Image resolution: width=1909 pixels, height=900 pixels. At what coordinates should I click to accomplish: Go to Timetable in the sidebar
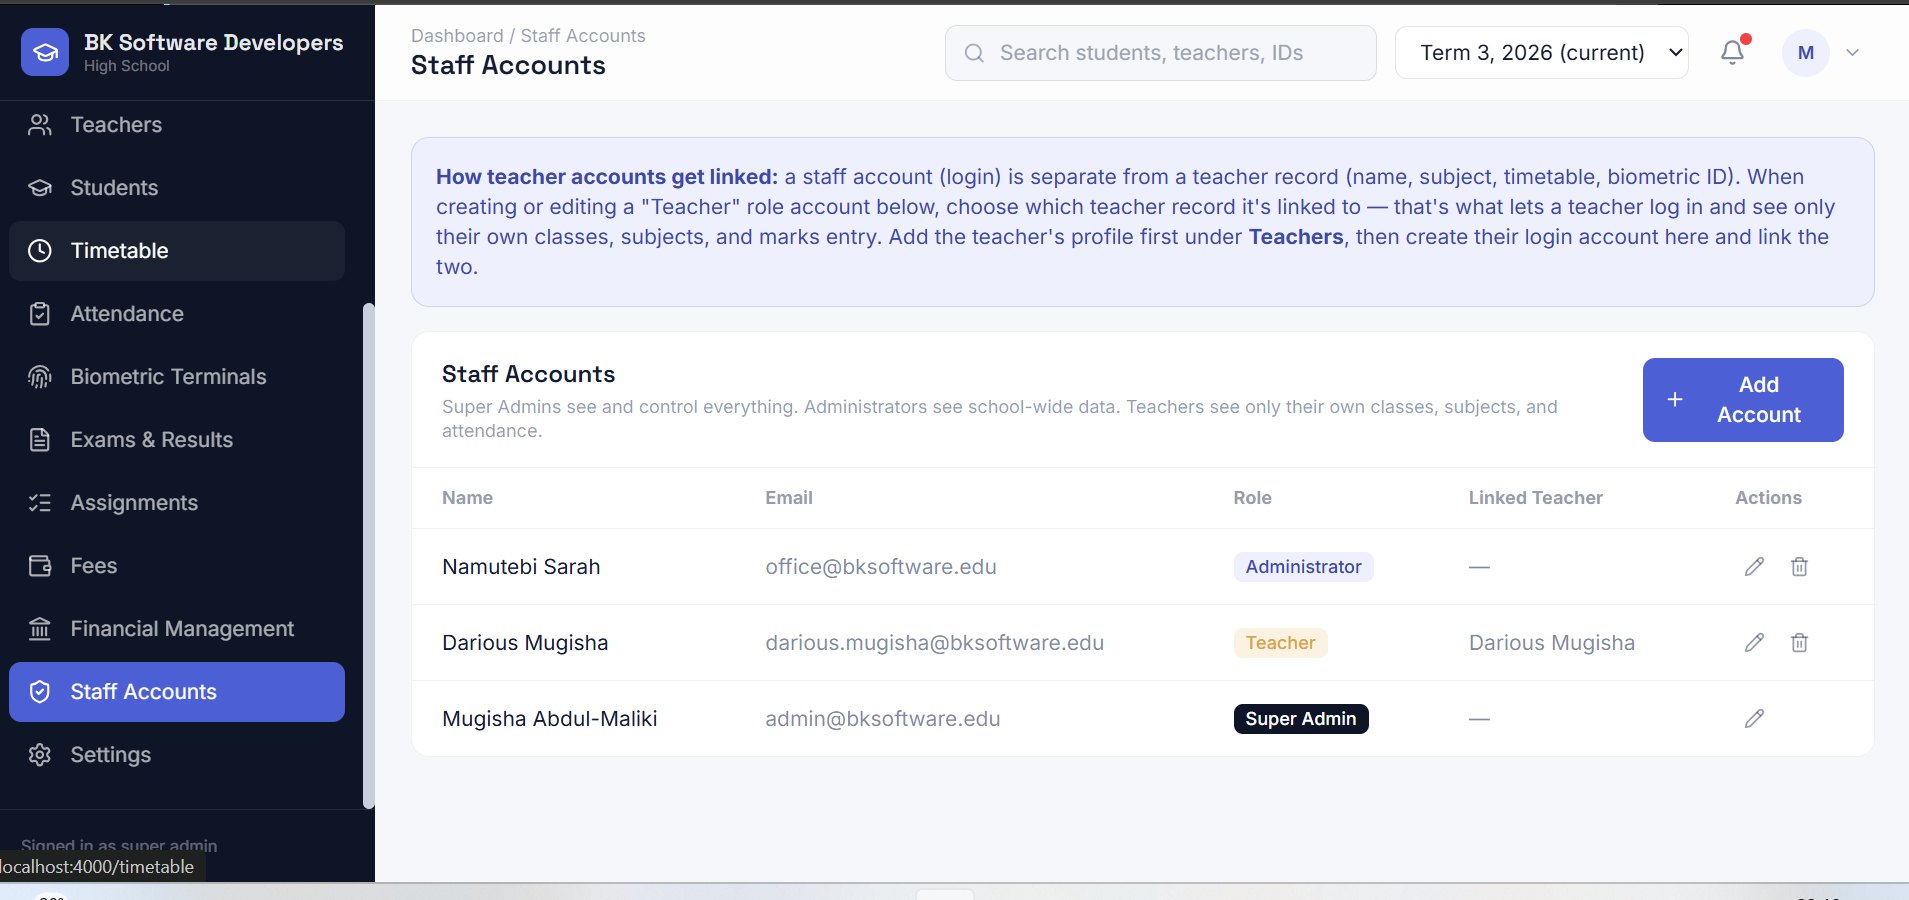(177, 251)
